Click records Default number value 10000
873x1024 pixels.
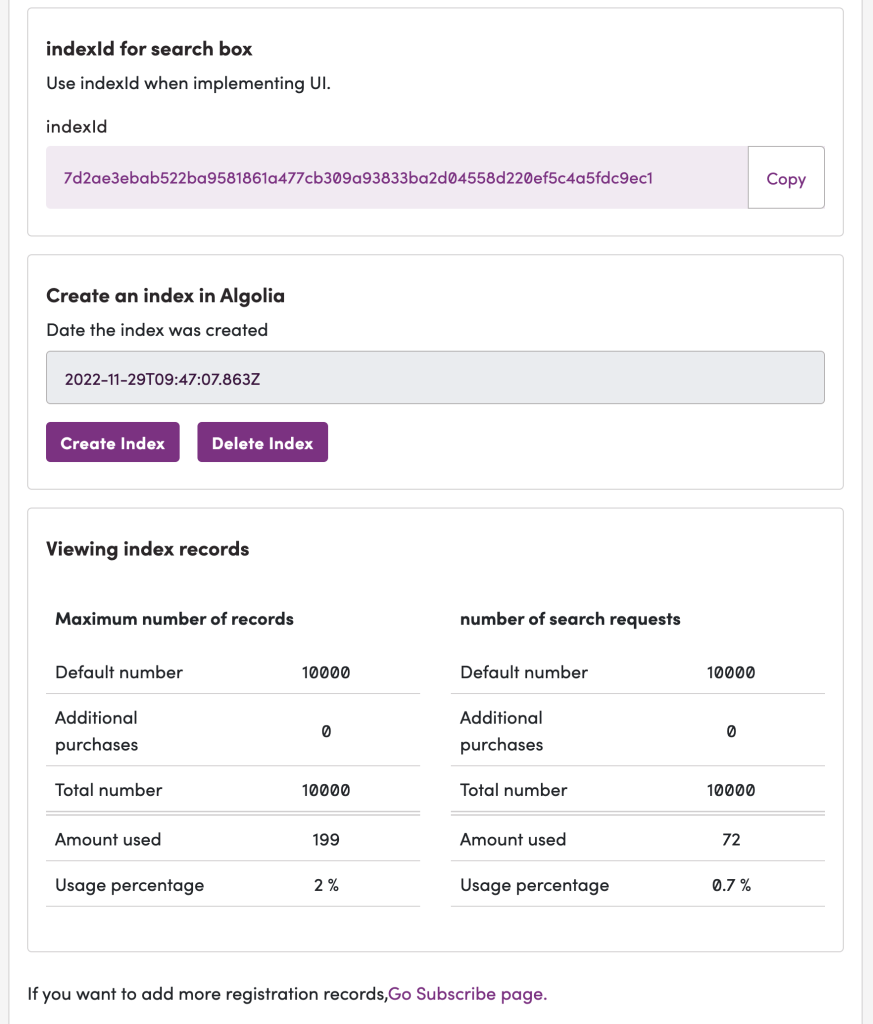click(326, 672)
